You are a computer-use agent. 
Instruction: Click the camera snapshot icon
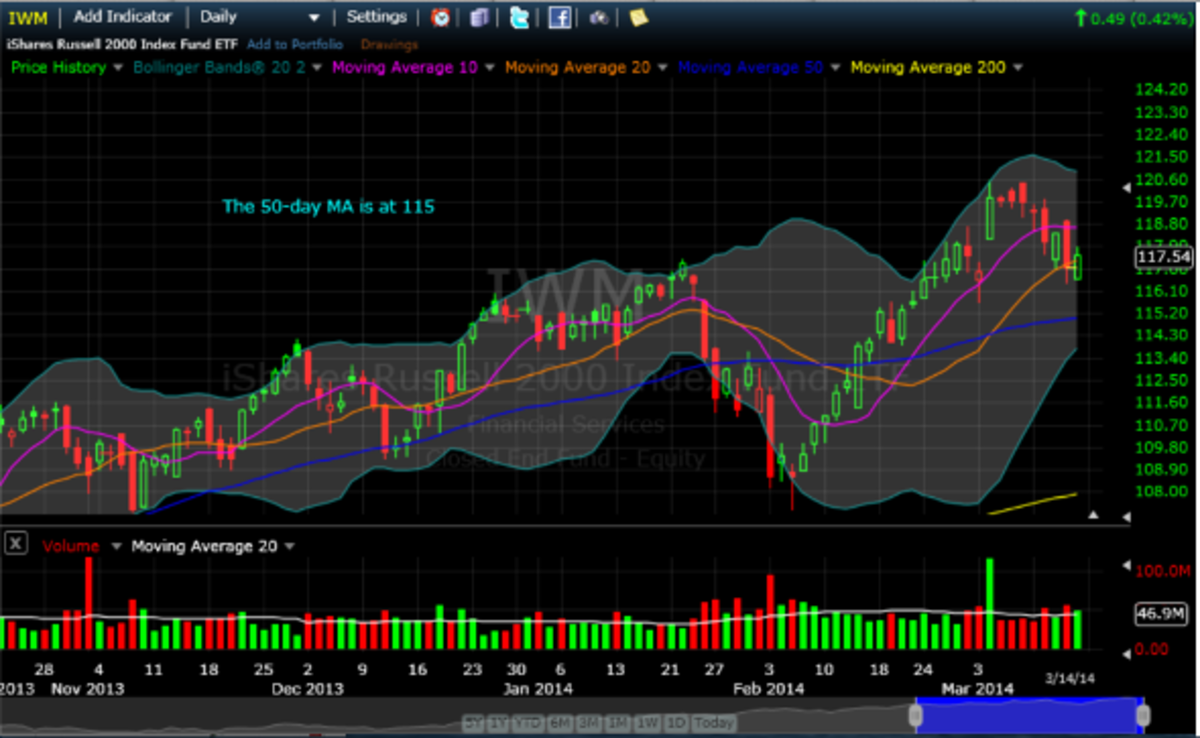pos(598,17)
